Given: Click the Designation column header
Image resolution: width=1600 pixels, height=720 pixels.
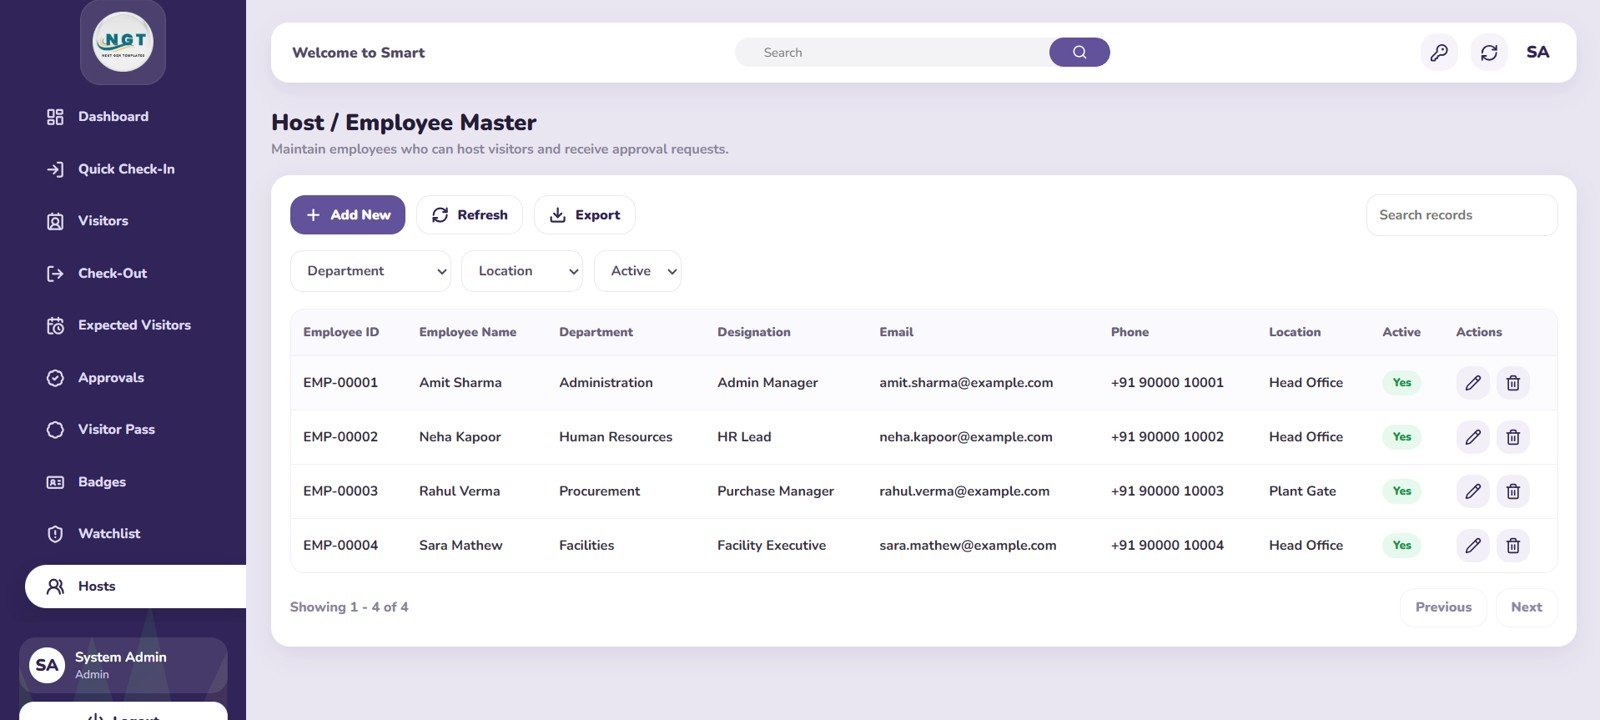Looking at the screenshot, I should 754,332.
